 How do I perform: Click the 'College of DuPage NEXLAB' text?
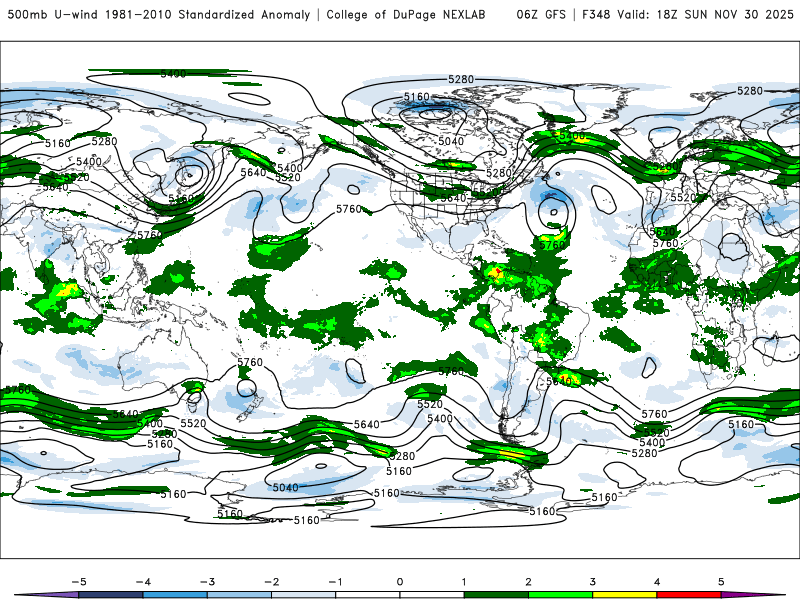click(x=406, y=14)
